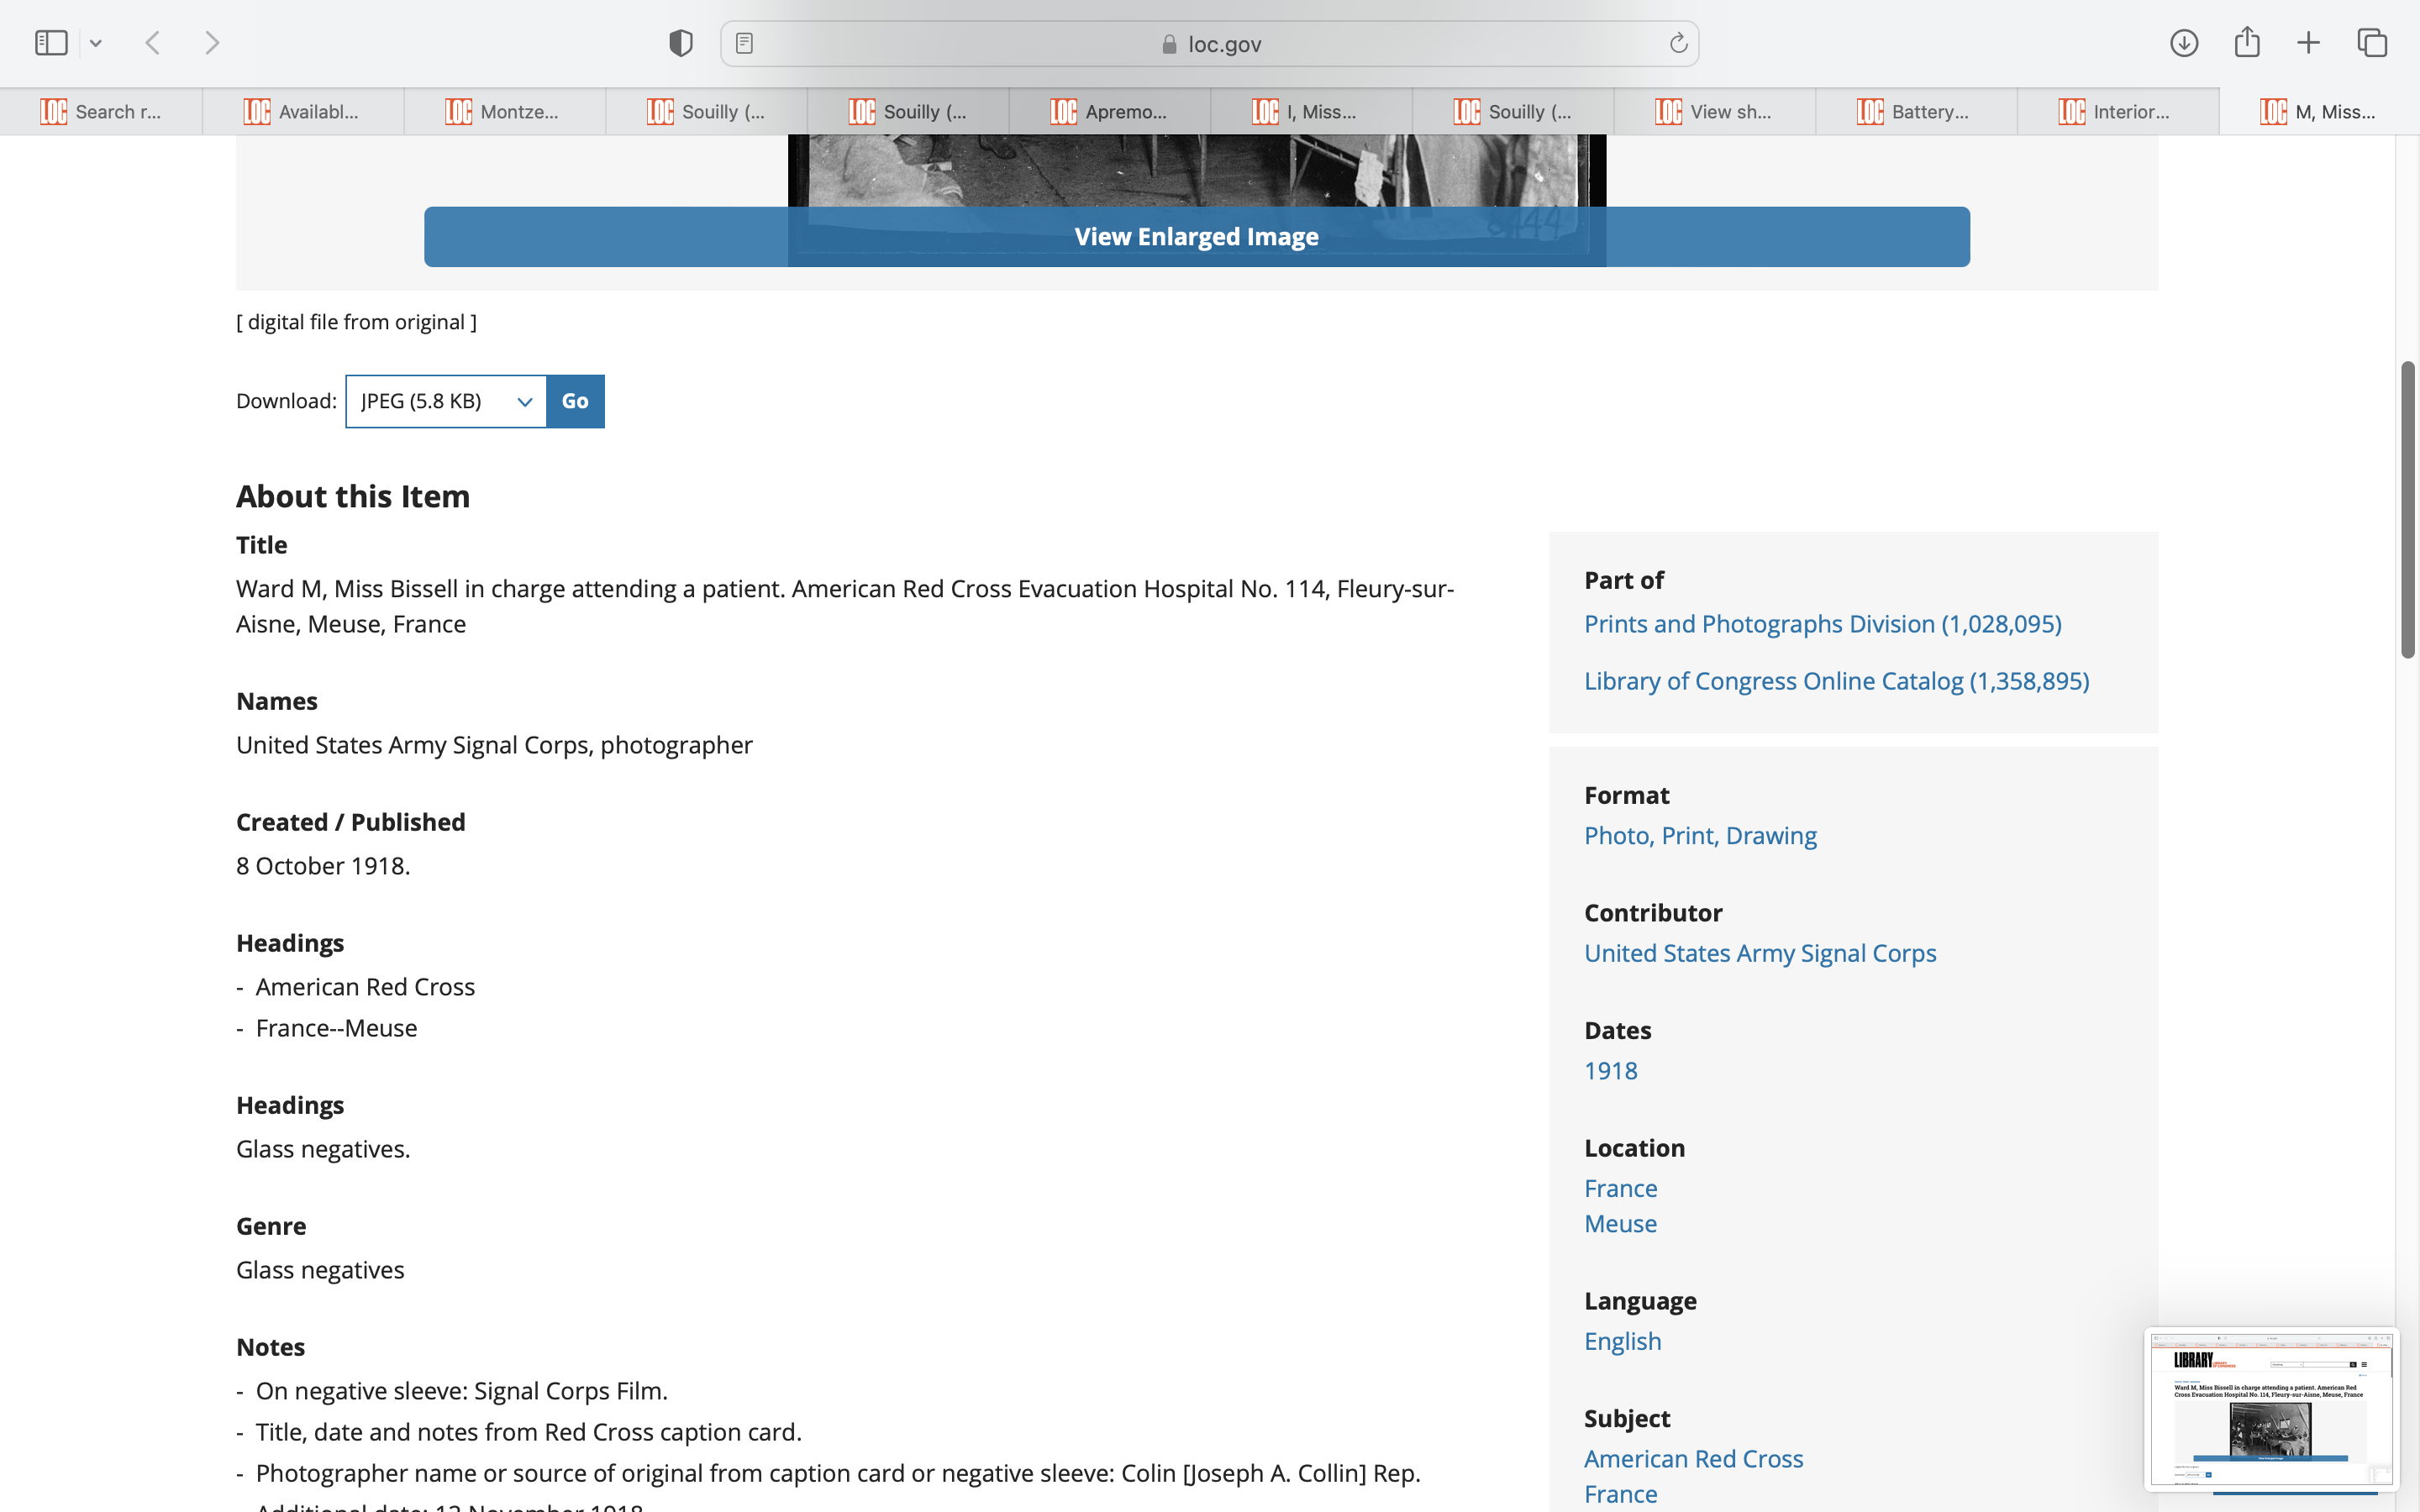Follow United States Army Signal Corps link

1759,953
